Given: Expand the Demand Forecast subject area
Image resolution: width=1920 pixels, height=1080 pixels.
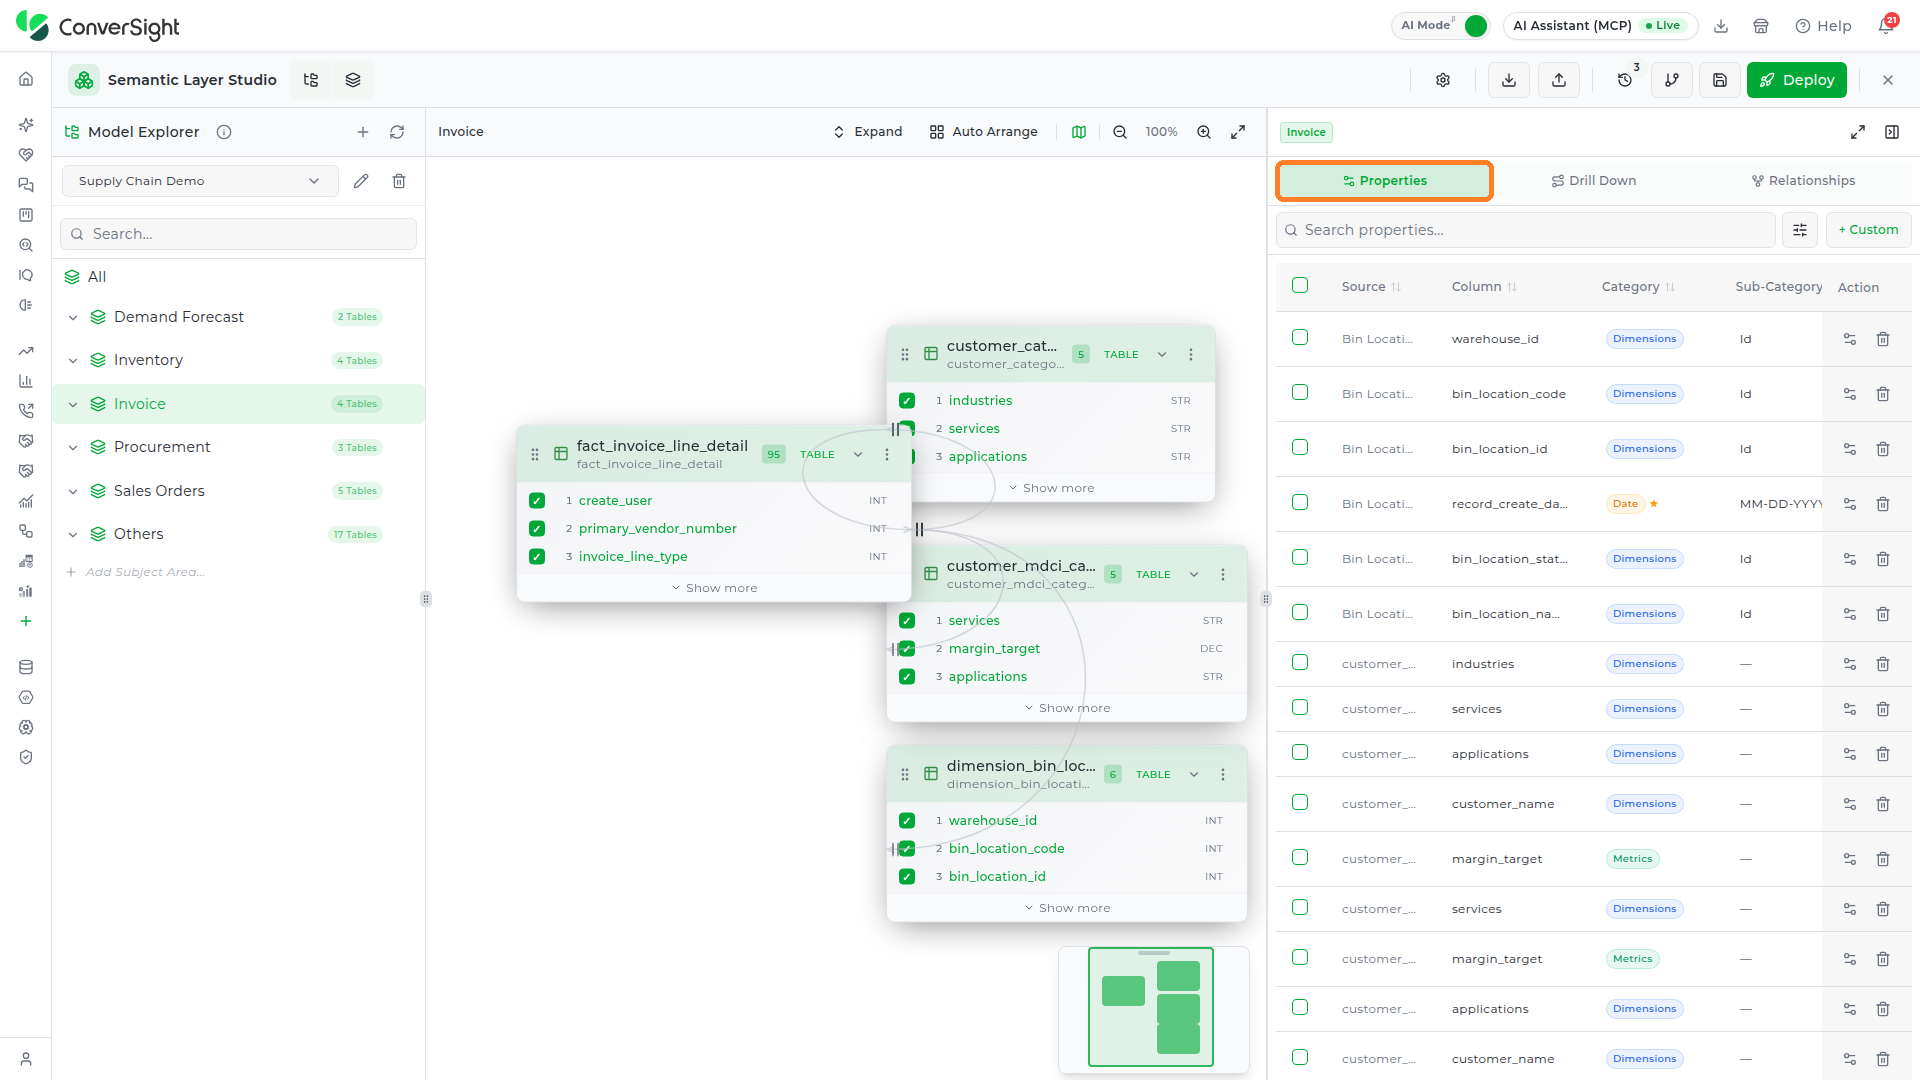Looking at the screenshot, I should [x=73, y=317].
